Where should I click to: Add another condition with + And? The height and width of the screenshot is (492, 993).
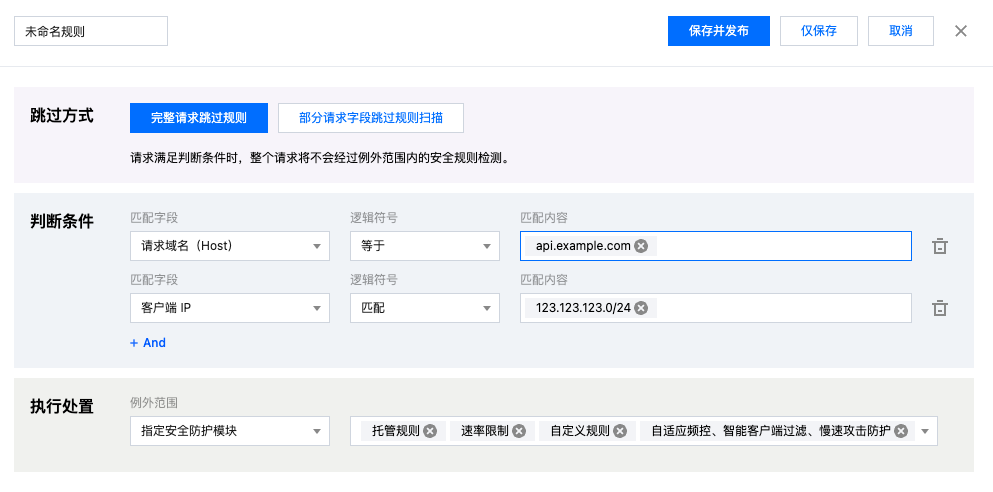click(148, 342)
